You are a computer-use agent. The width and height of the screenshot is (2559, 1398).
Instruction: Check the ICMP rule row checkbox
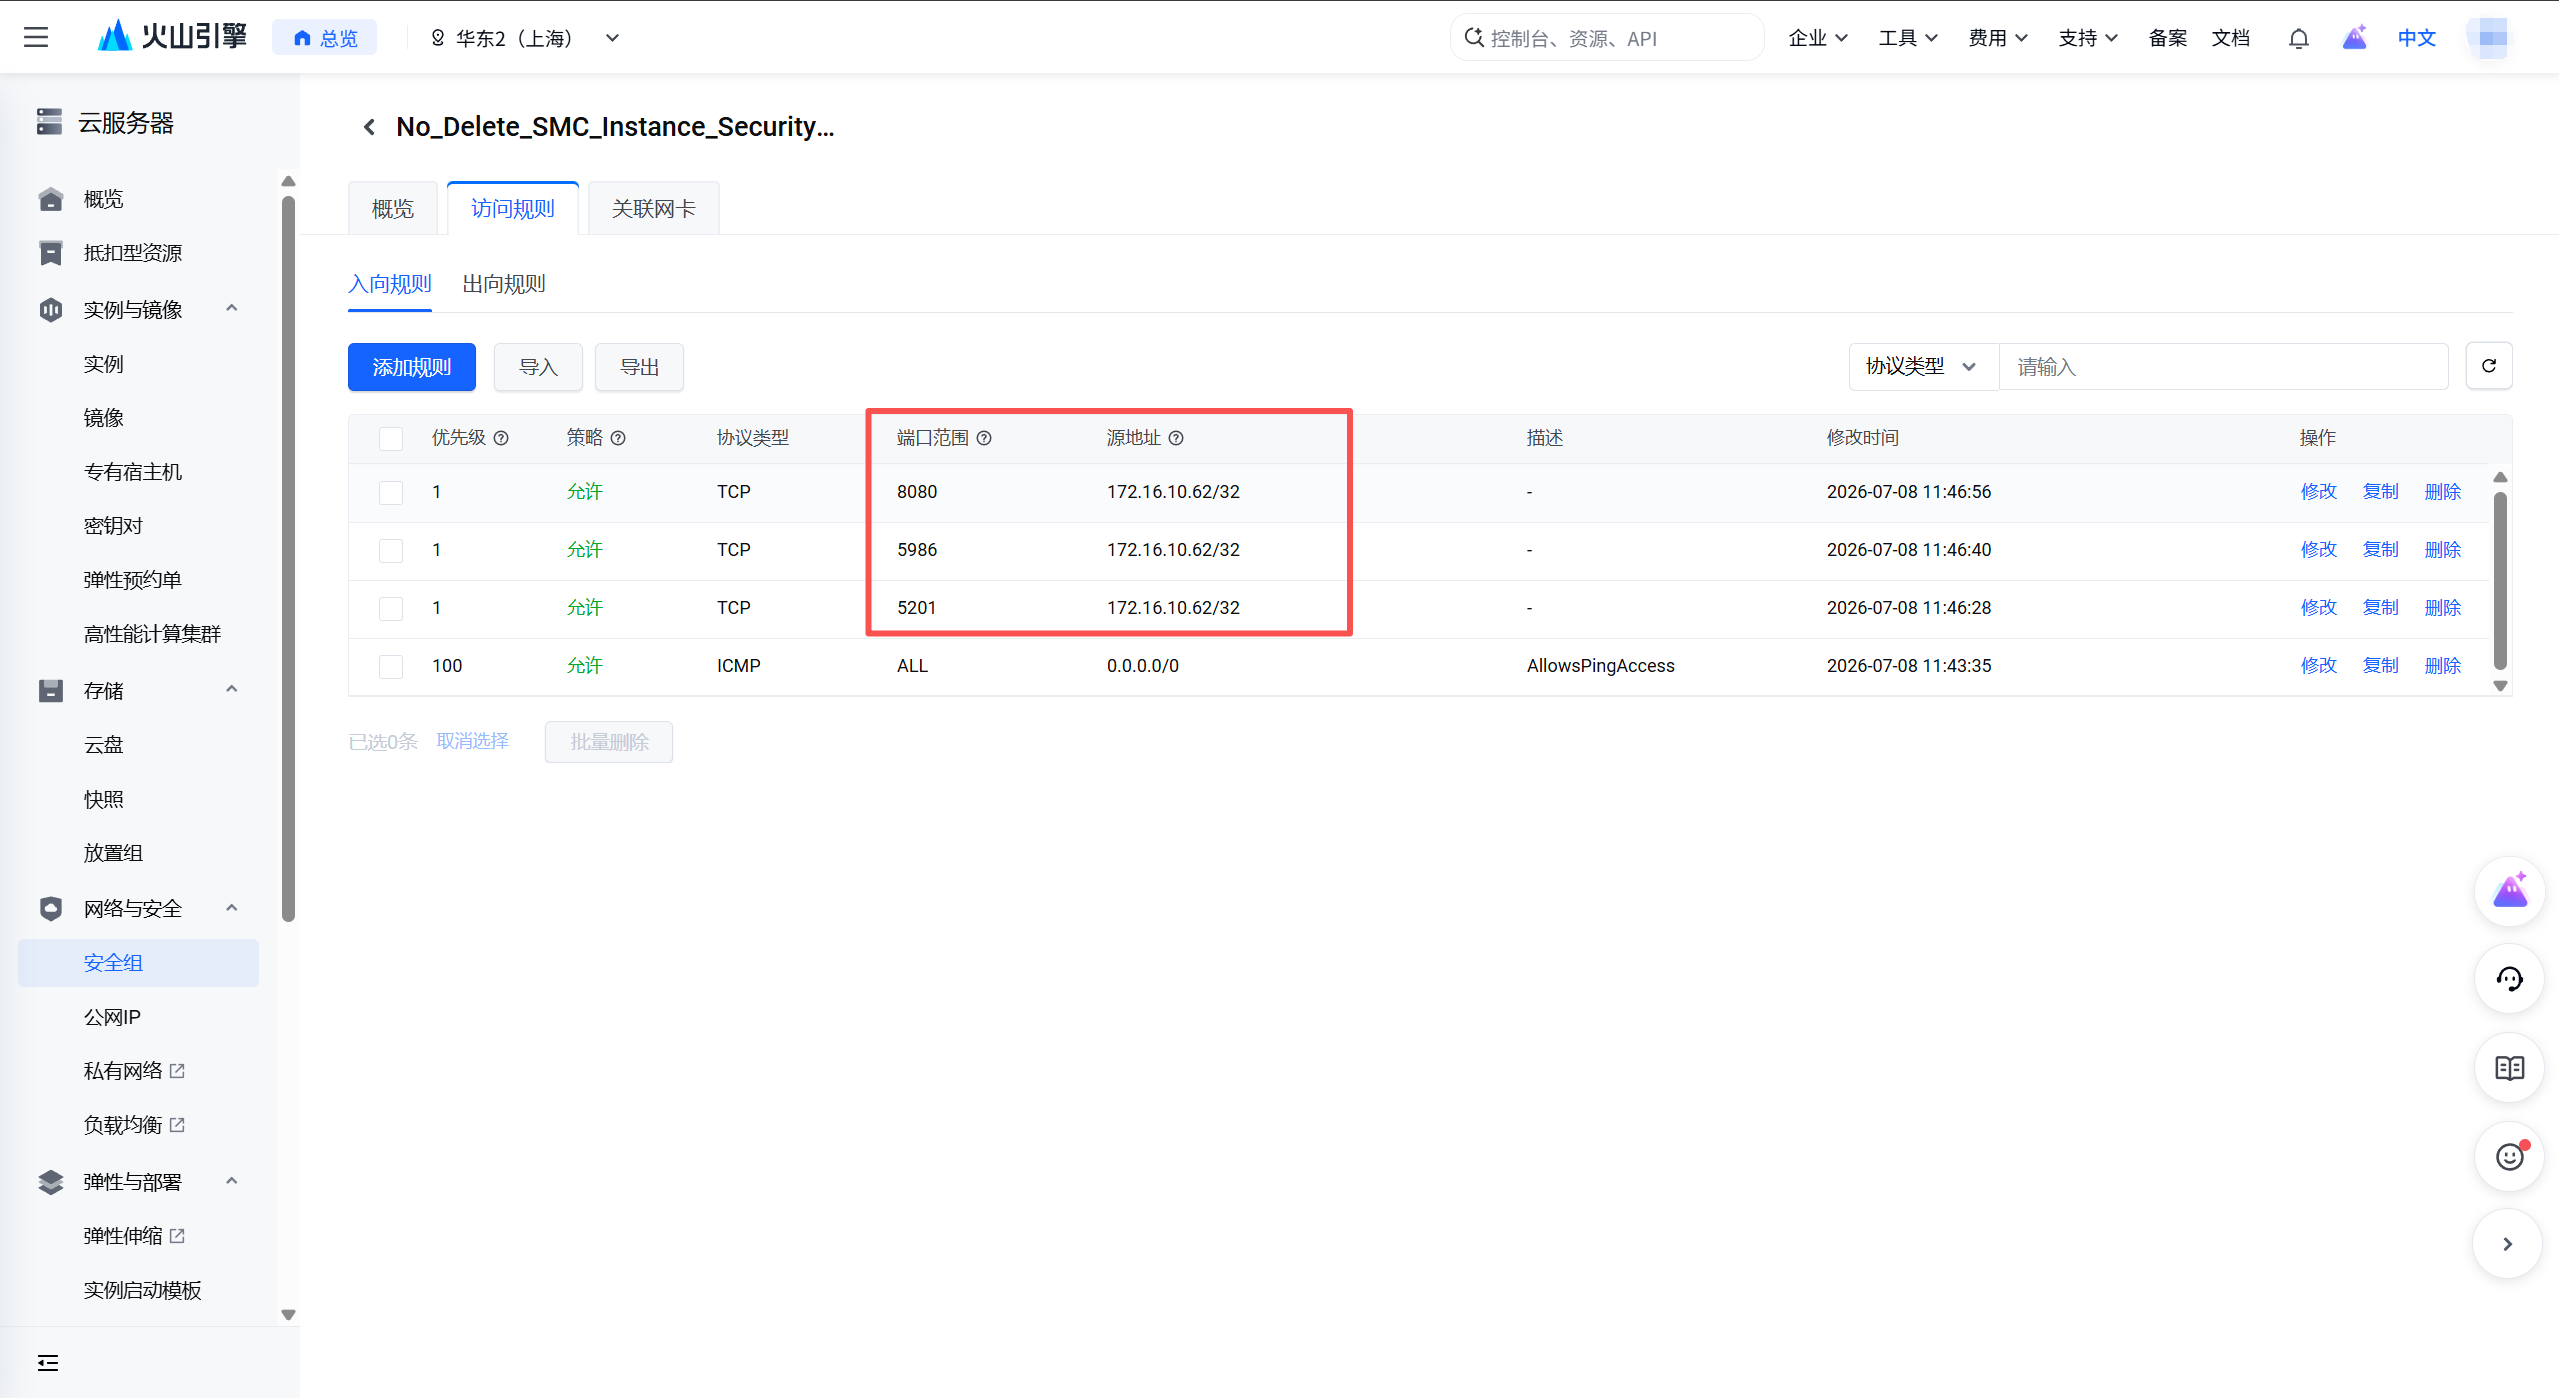[x=391, y=666]
